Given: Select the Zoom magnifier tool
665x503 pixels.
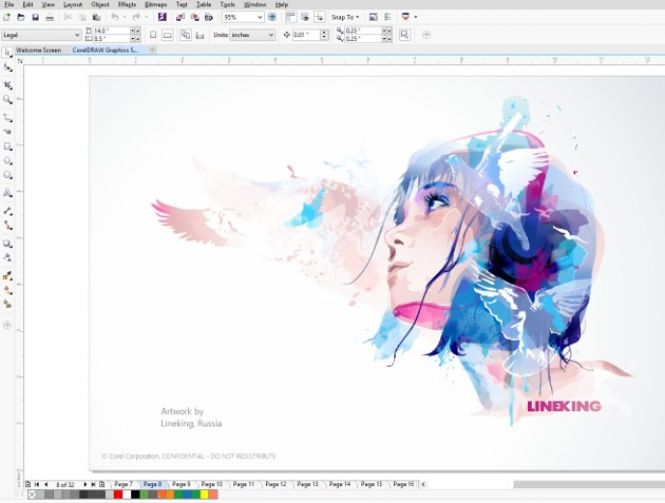Looking at the screenshot, I should click(8, 100).
